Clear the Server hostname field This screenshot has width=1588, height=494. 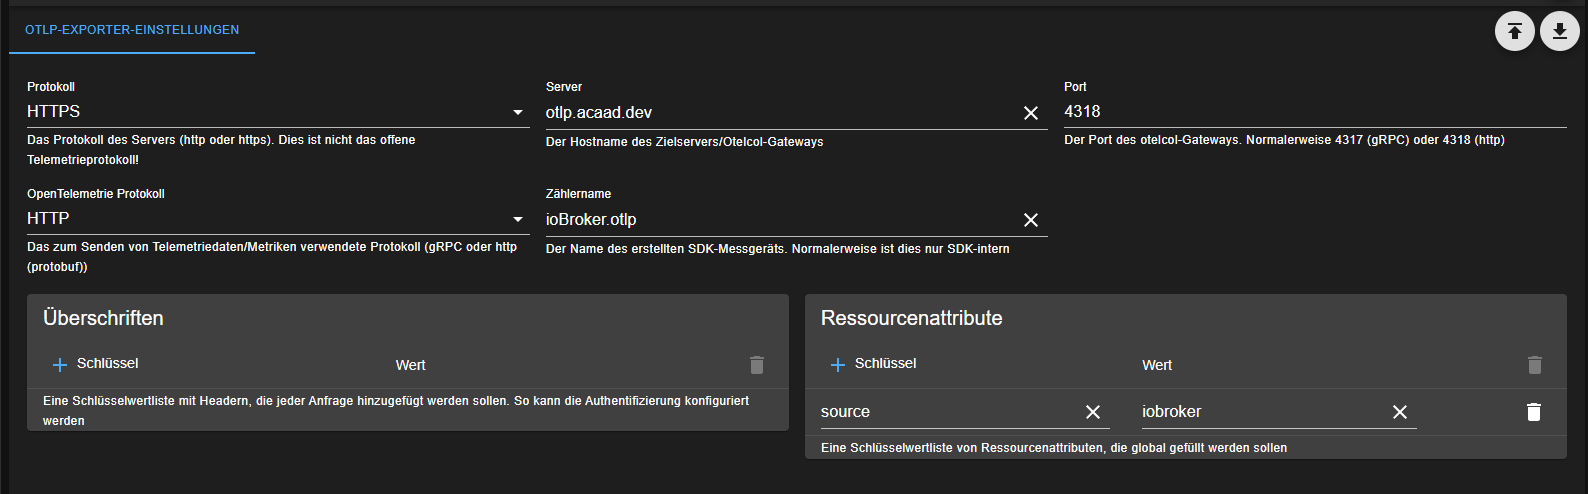(x=1030, y=113)
